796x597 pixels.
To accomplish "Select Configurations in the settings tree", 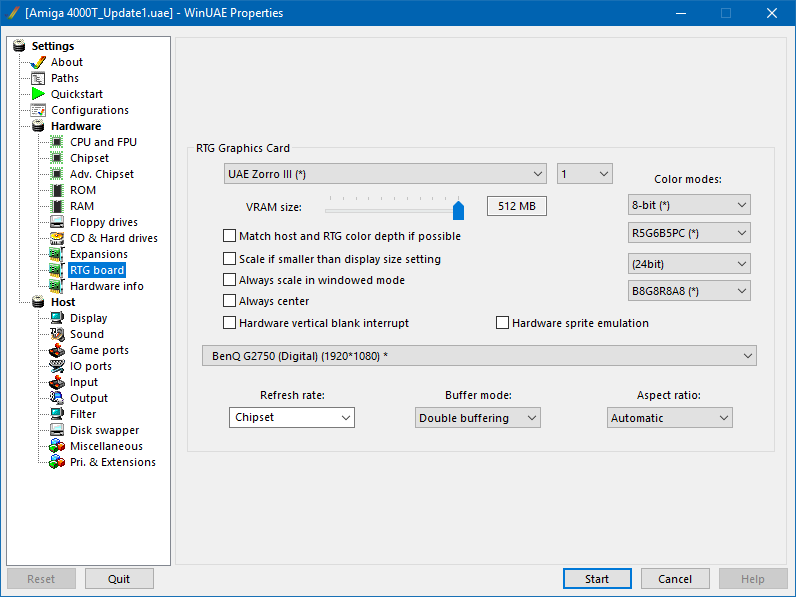I will [x=90, y=110].
